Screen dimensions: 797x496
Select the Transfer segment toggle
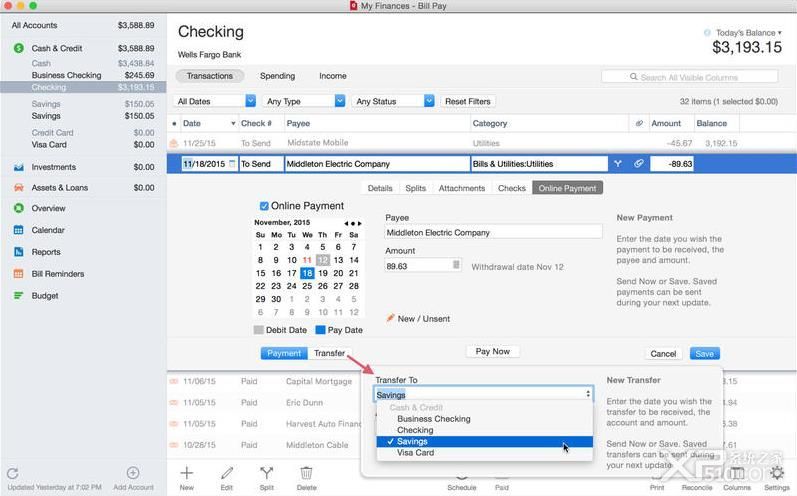[329, 353]
